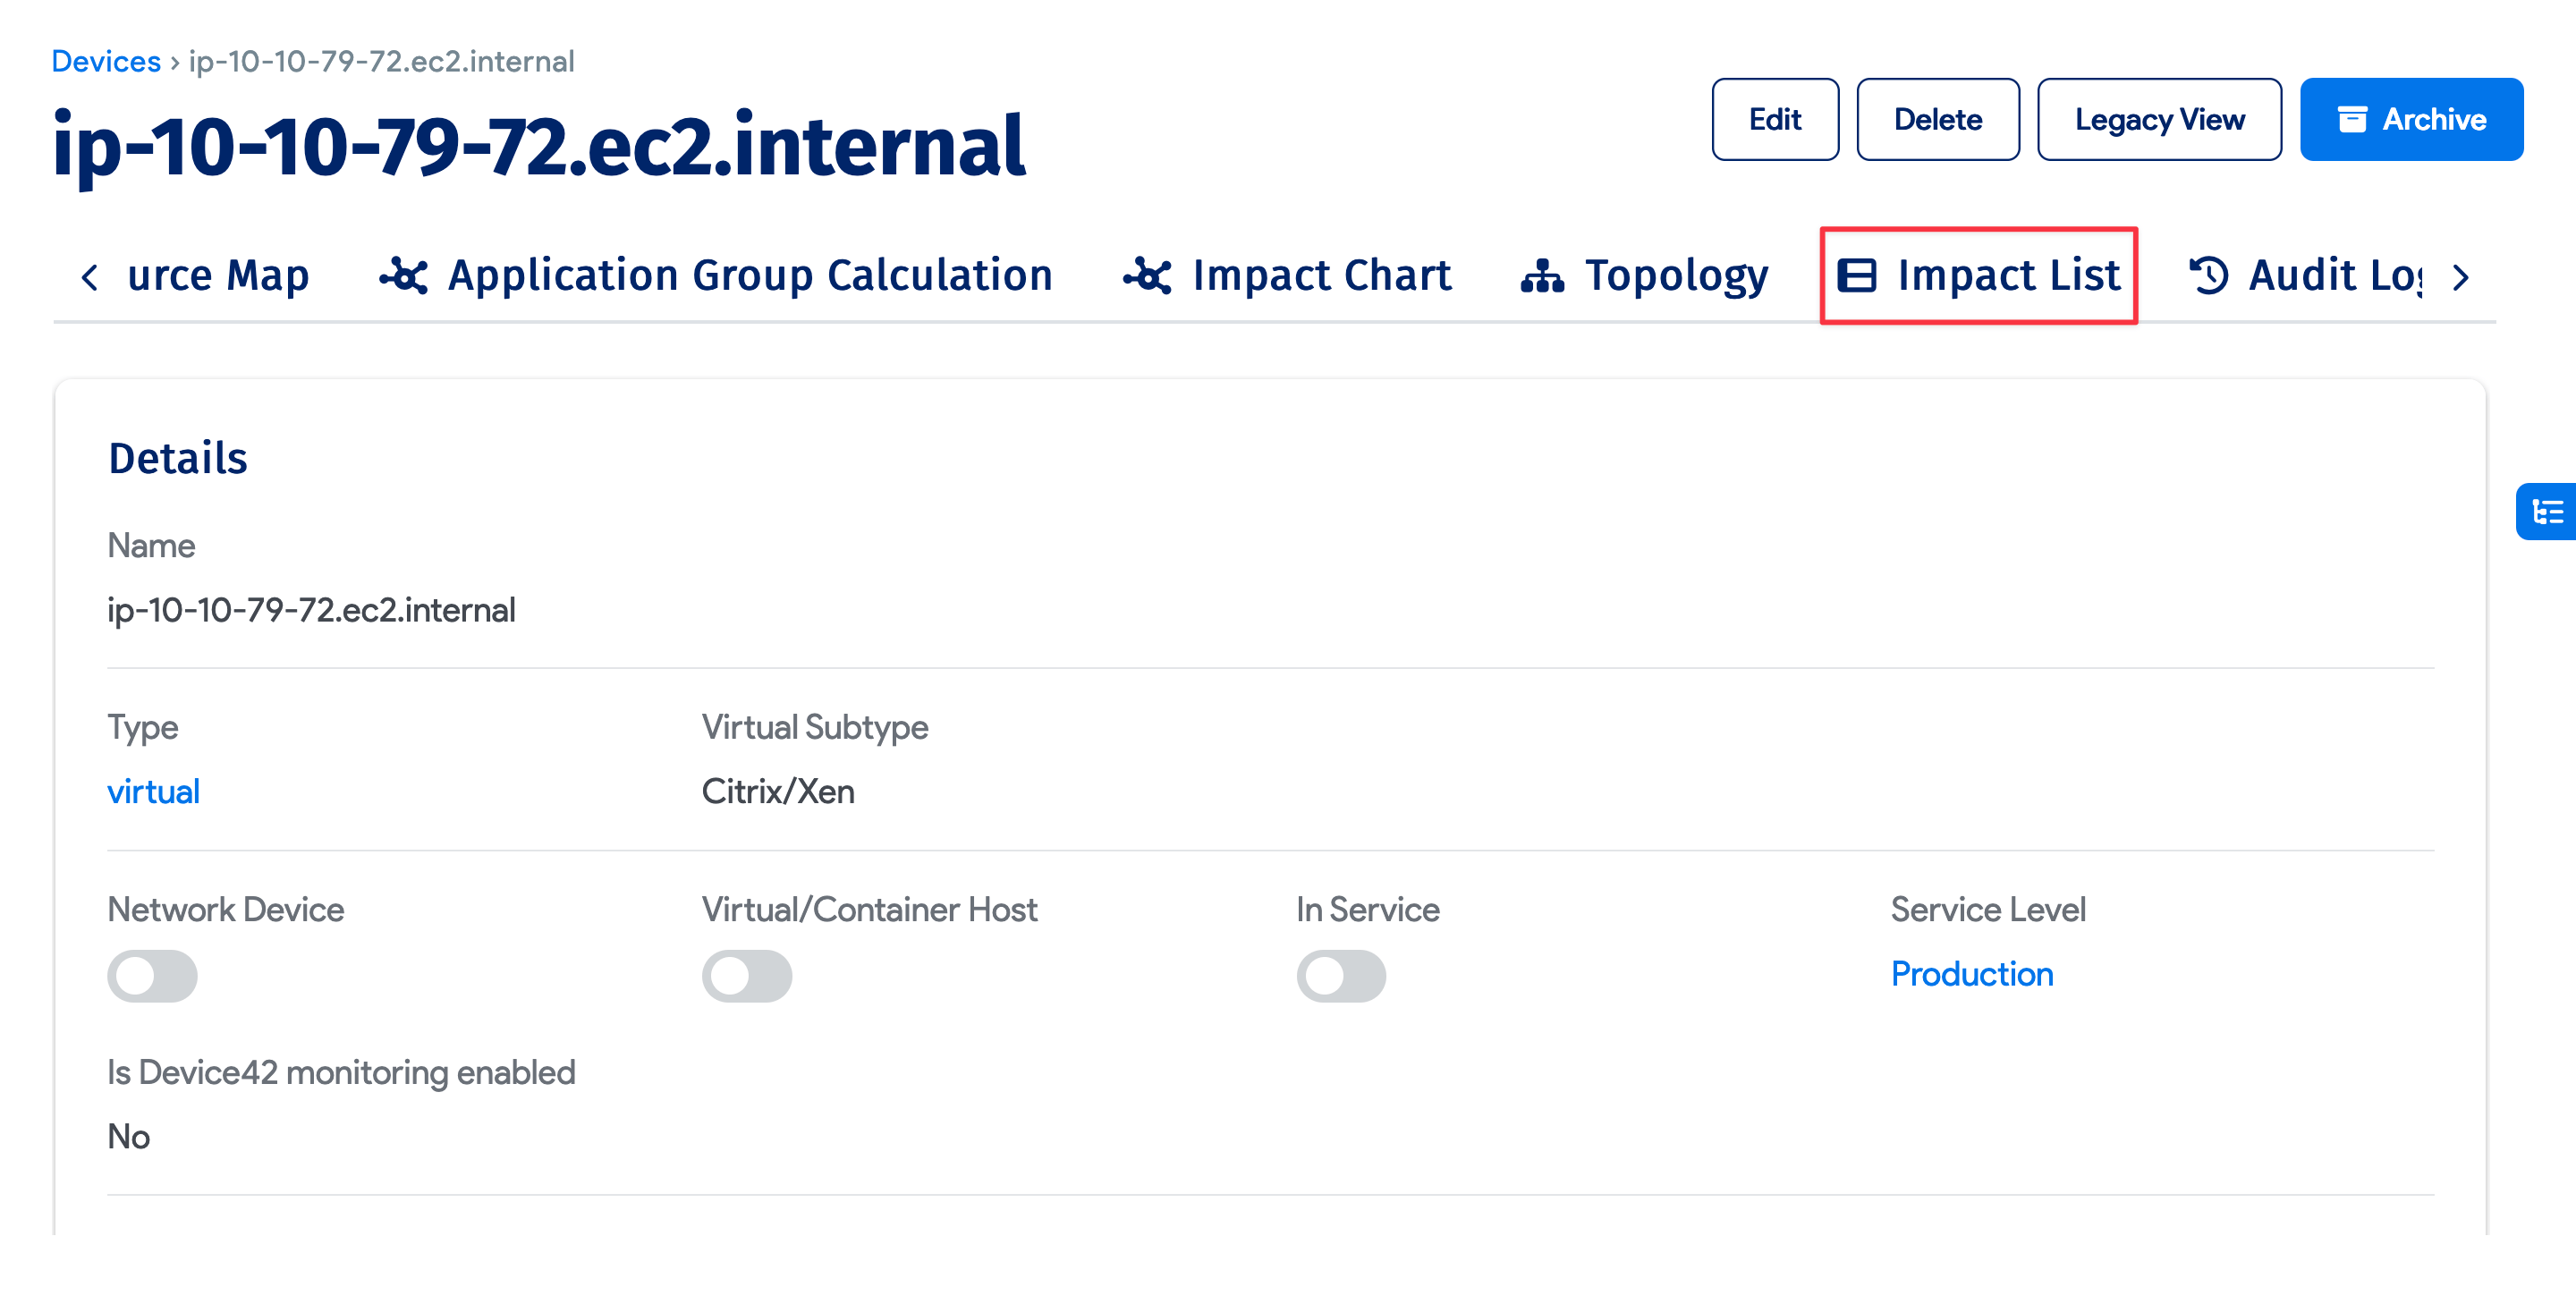
Task: Click the left chevron to scroll tabs back
Action: 91,278
